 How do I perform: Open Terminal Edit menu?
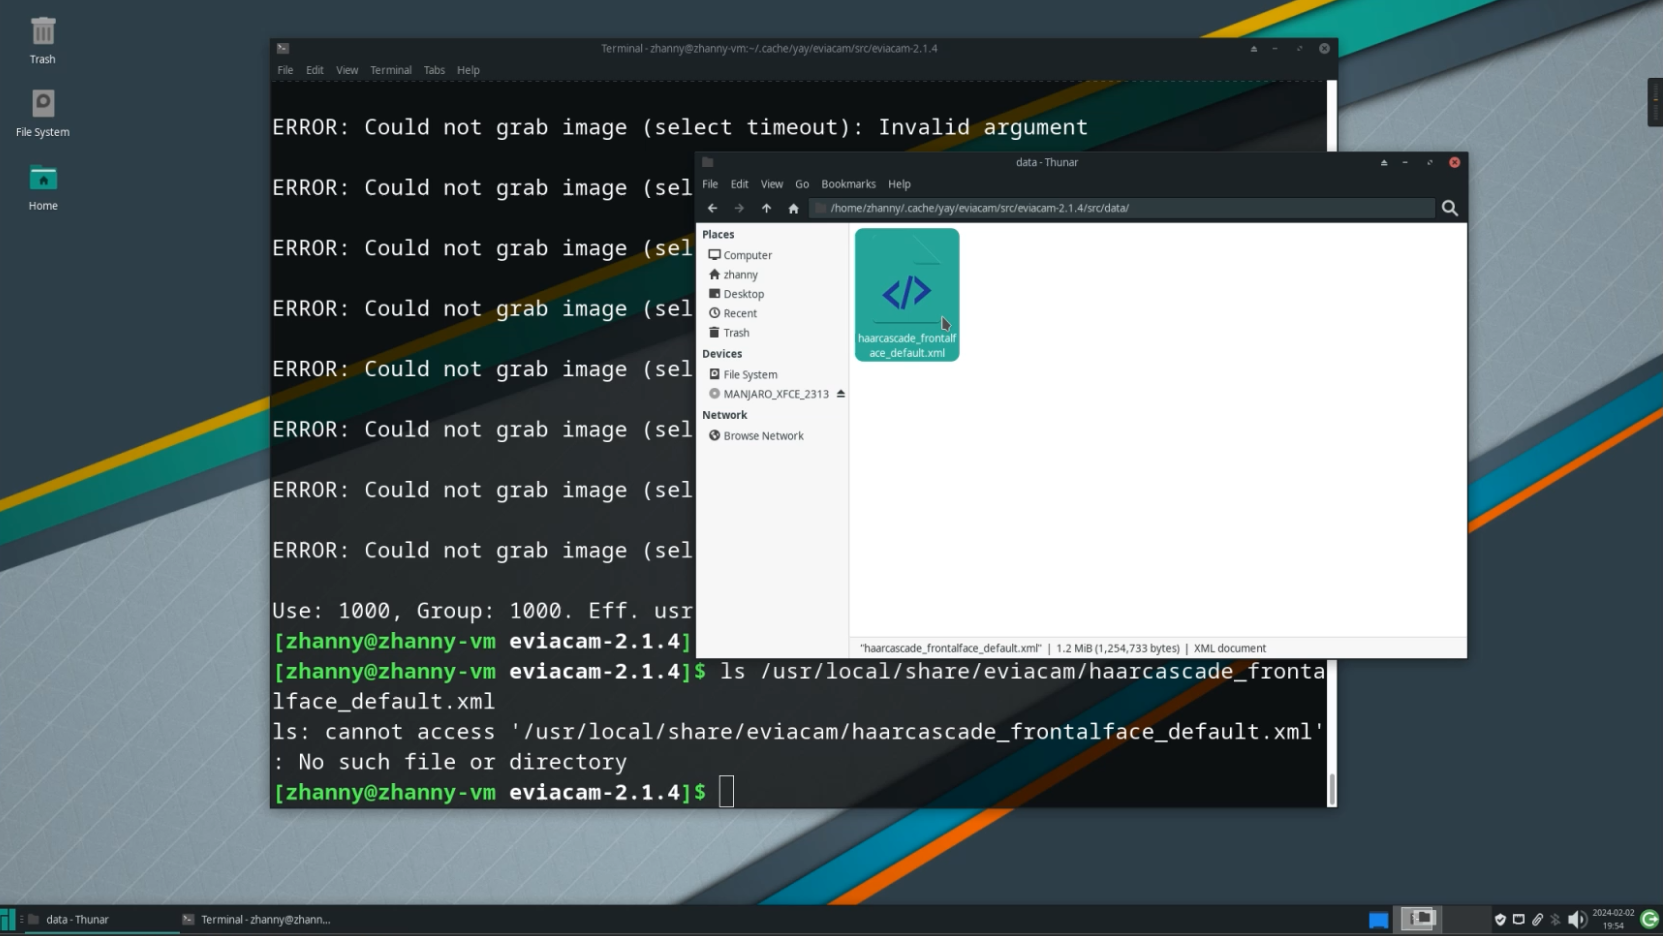click(315, 70)
